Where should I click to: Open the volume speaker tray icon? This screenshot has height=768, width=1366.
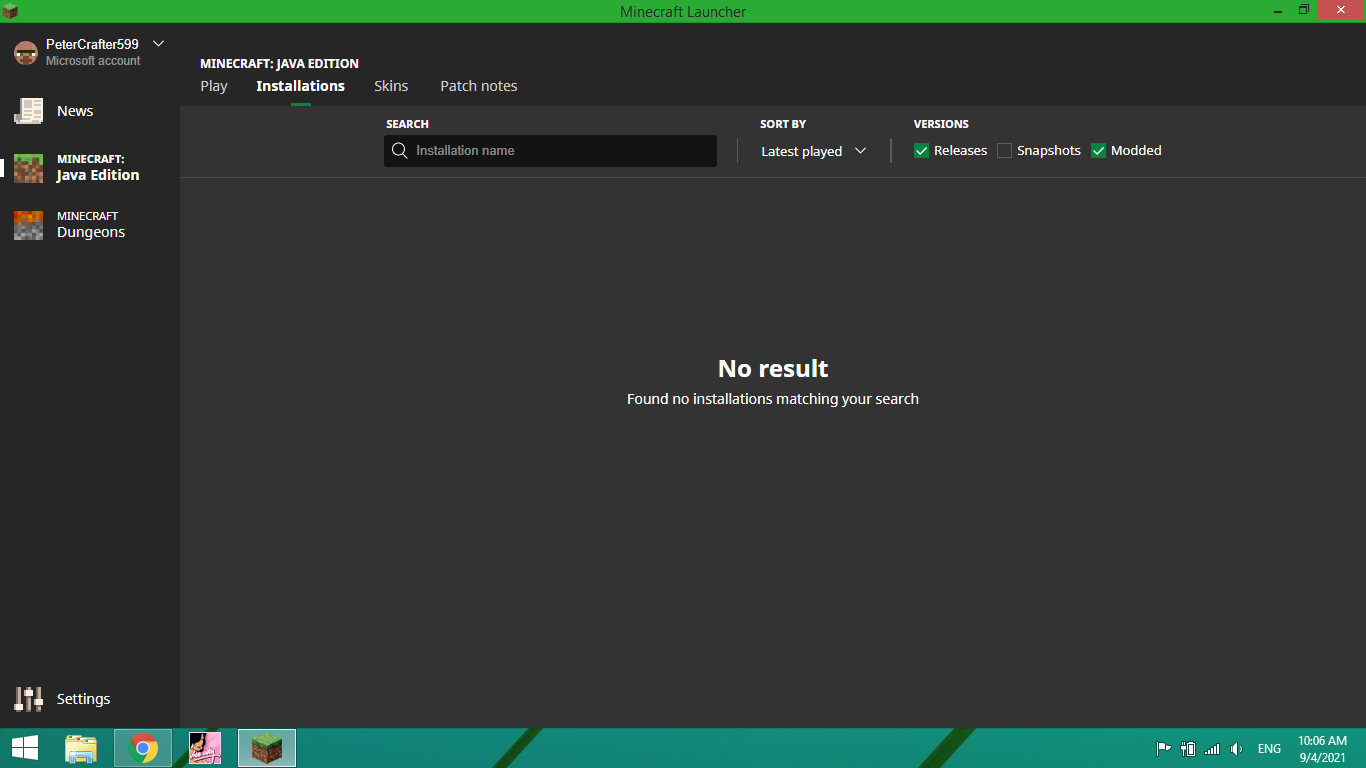pyautogui.click(x=1237, y=749)
